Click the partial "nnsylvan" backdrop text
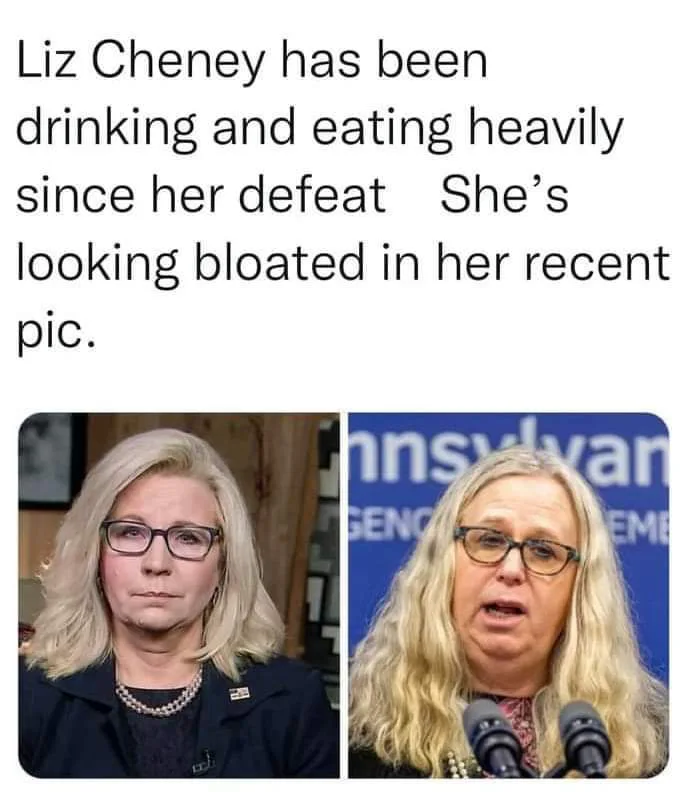Image resolution: width=689 pixels, height=792 pixels. pos(509,460)
